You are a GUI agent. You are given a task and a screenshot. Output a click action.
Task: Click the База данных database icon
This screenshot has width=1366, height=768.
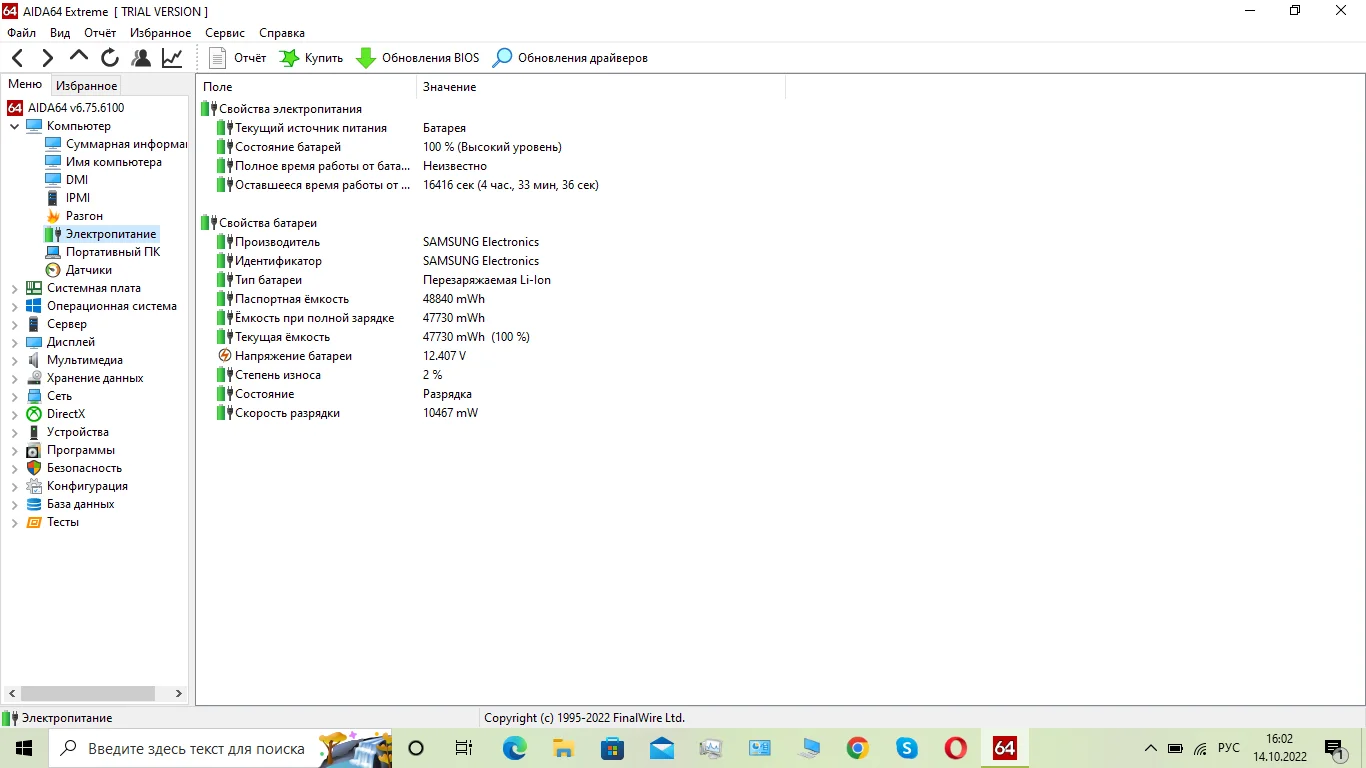point(34,504)
